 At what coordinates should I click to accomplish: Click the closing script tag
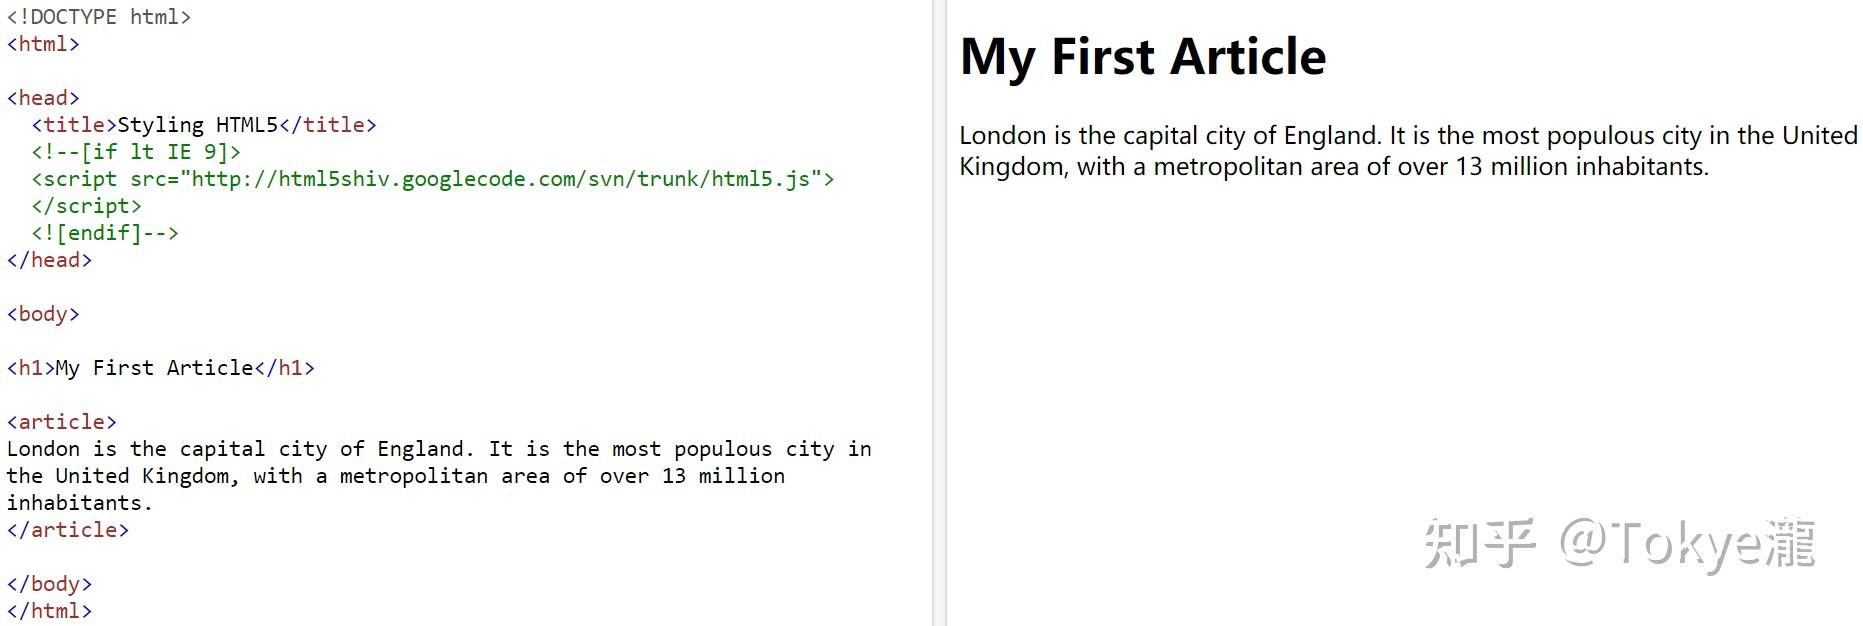click(87, 206)
